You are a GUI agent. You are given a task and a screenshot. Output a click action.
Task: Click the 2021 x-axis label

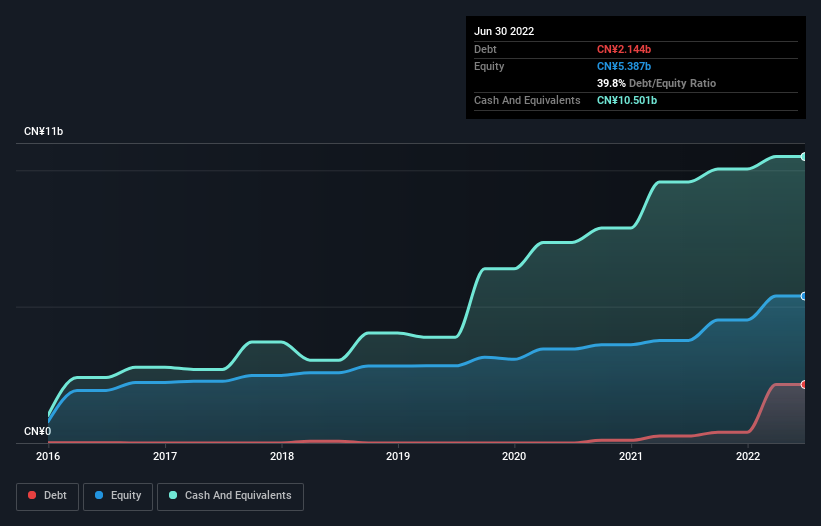[x=631, y=456]
